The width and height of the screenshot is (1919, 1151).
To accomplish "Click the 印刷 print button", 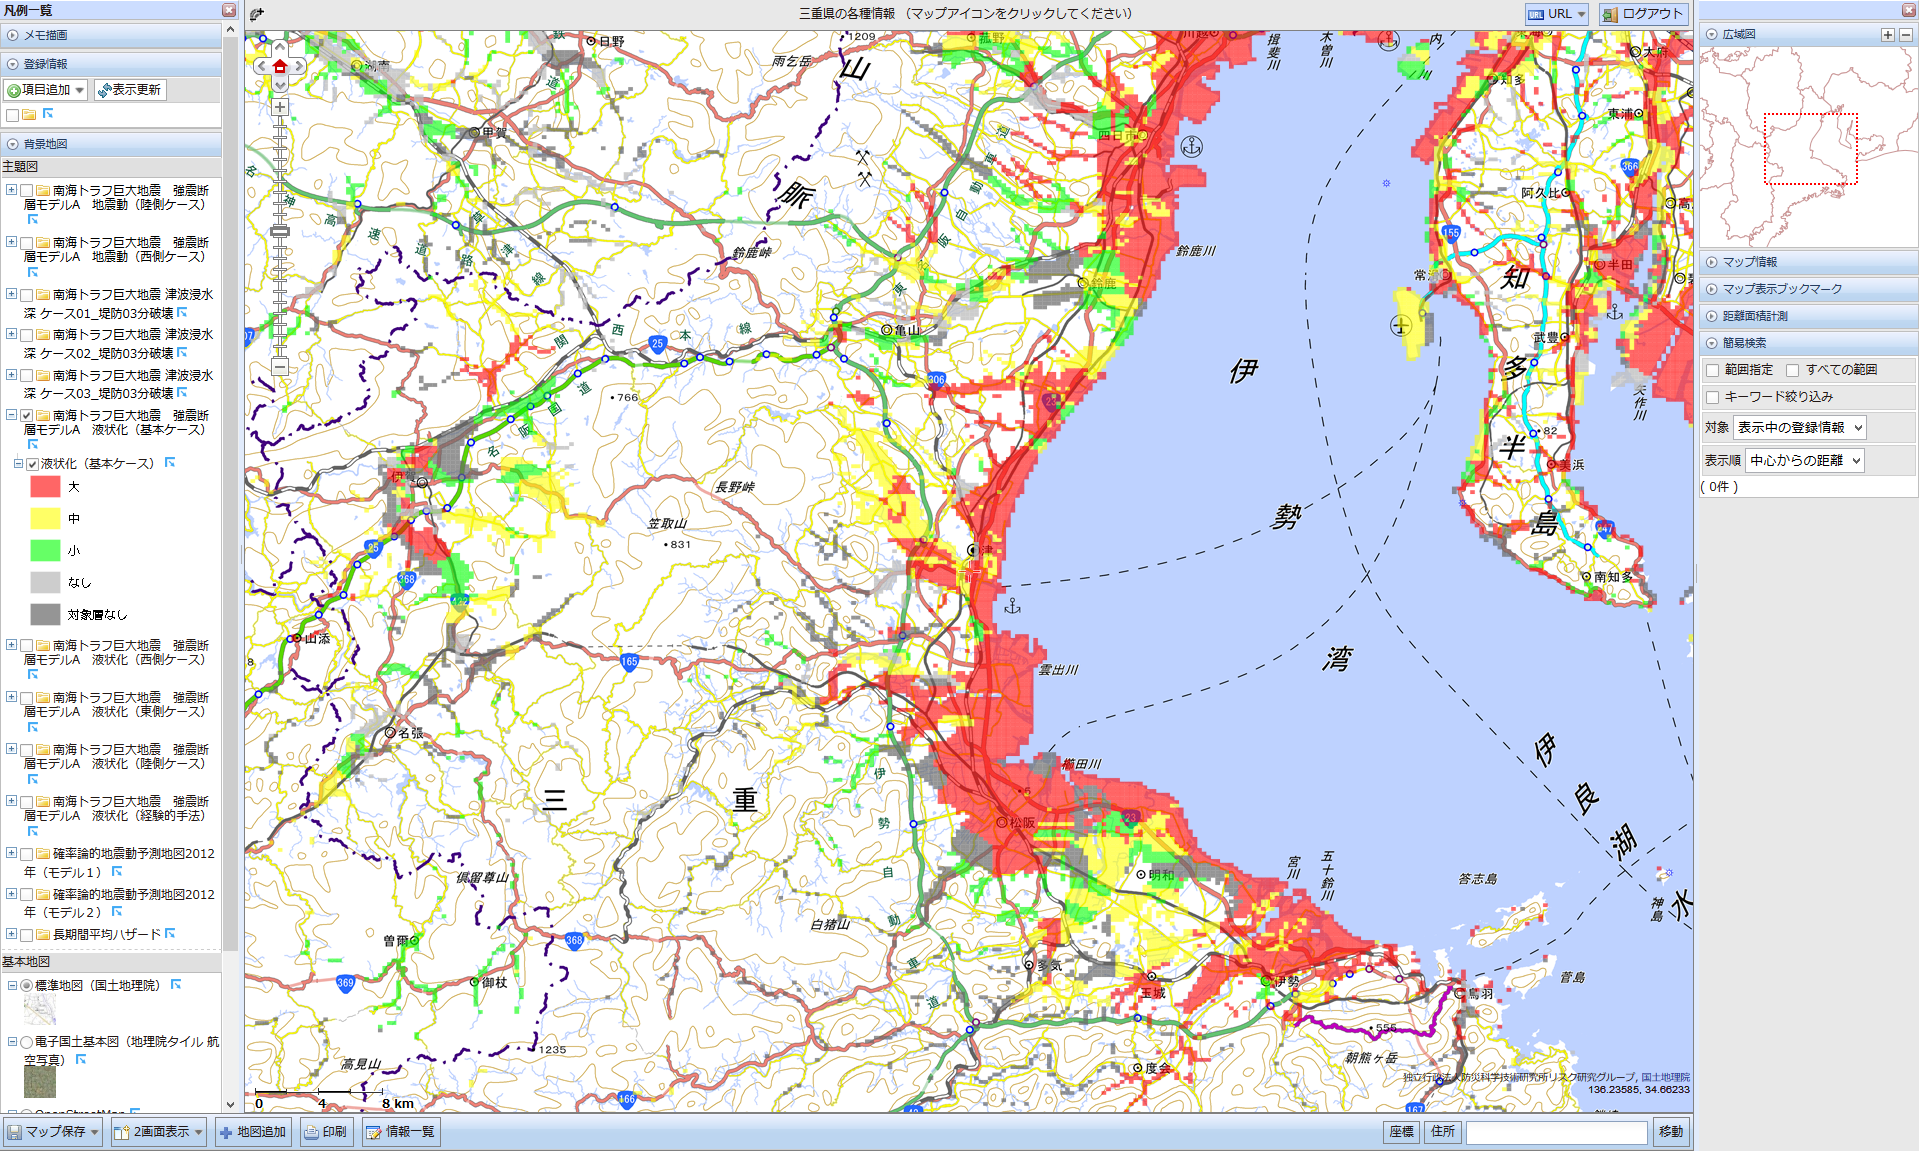I will click(326, 1132).
